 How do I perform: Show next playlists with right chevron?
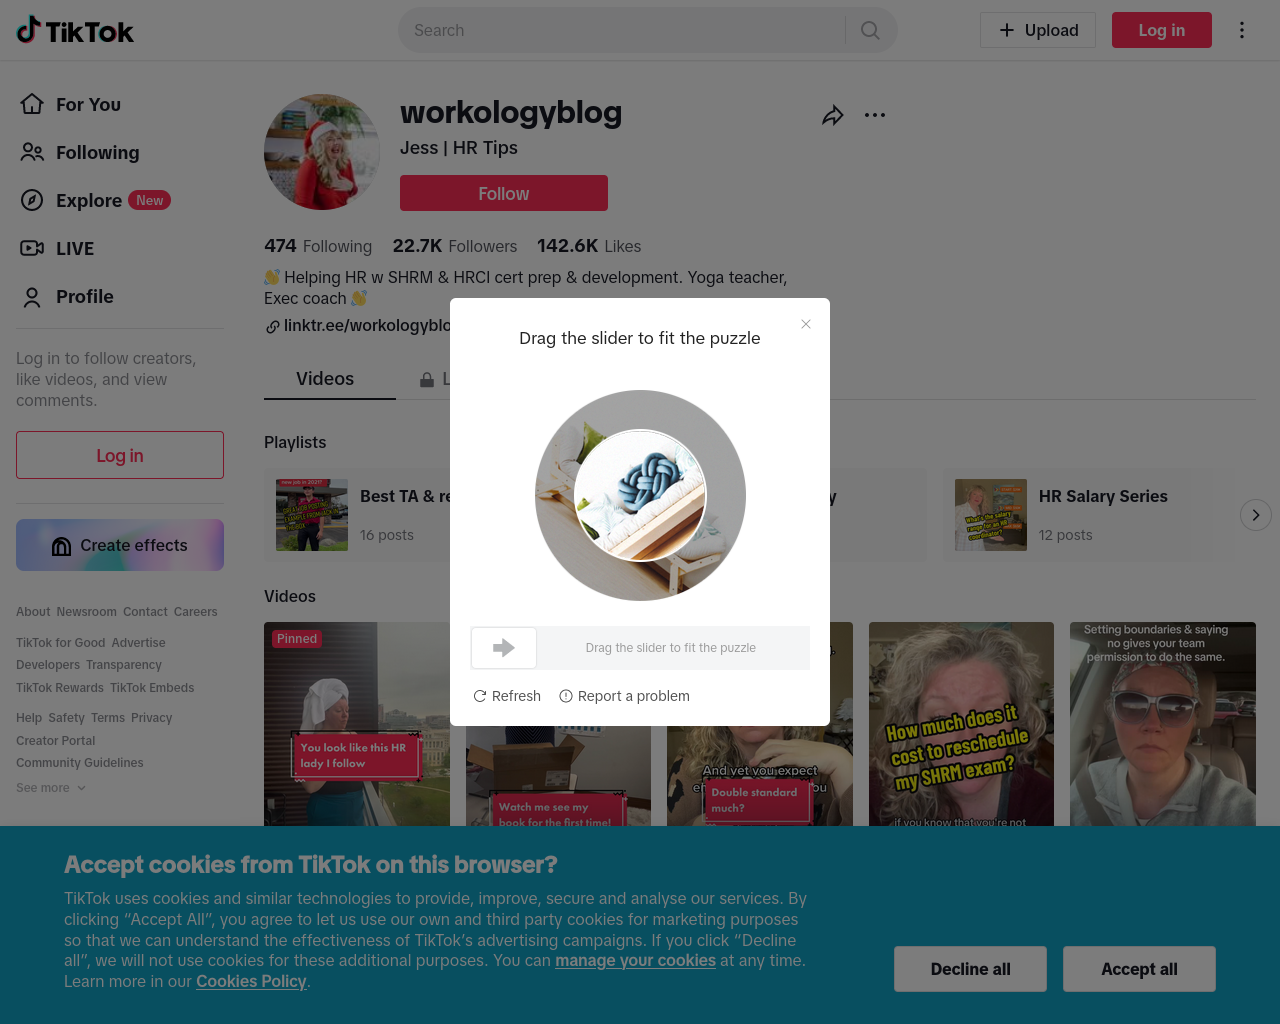coord(1256,515)
